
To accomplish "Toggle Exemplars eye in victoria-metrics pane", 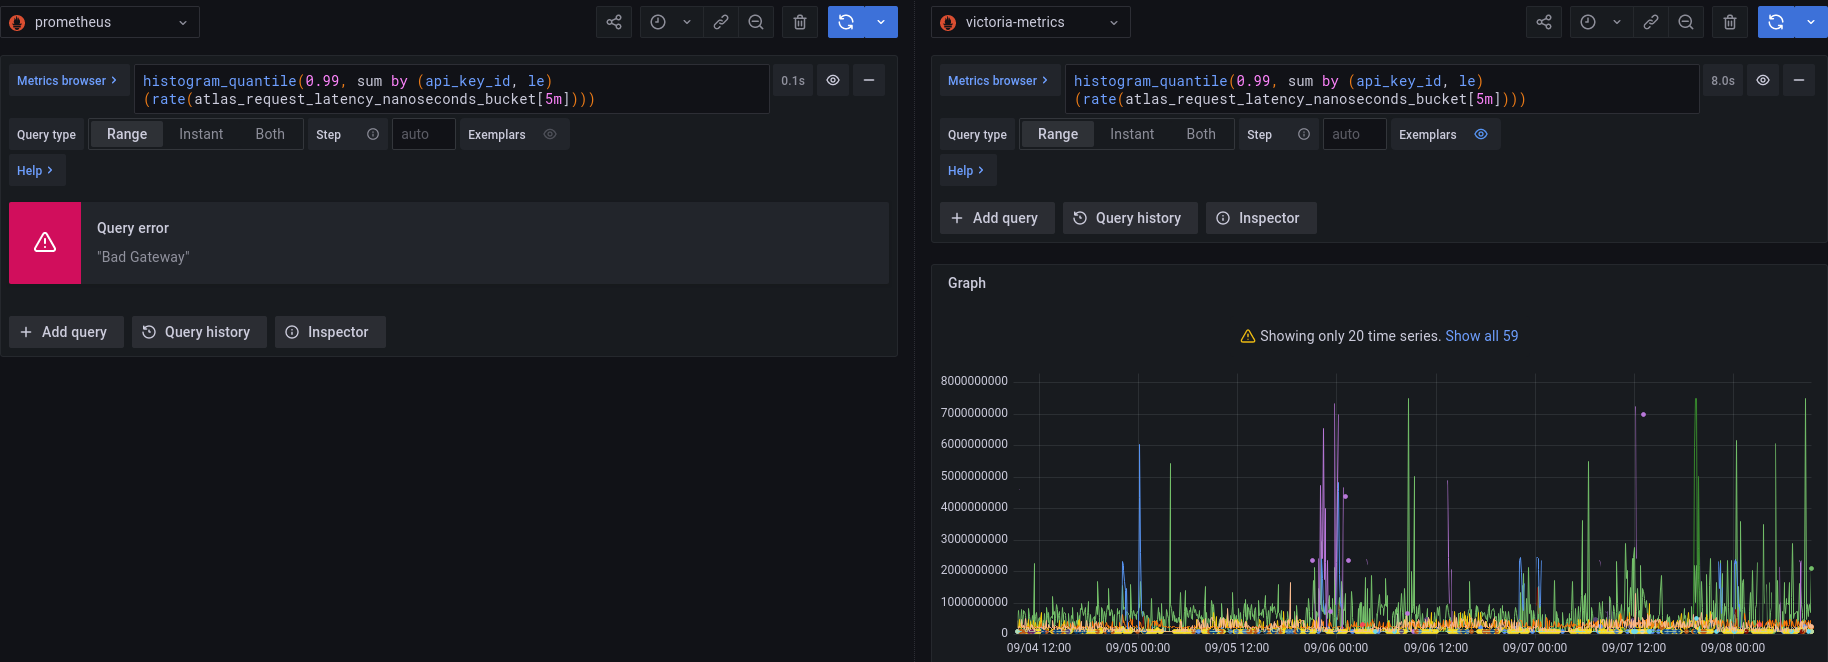I will 1481,134.
